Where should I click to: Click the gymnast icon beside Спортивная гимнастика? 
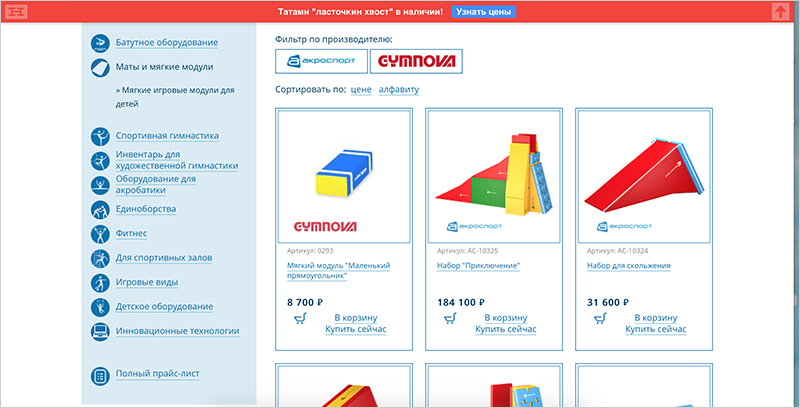pyautogui.click(x=100, y=136)
